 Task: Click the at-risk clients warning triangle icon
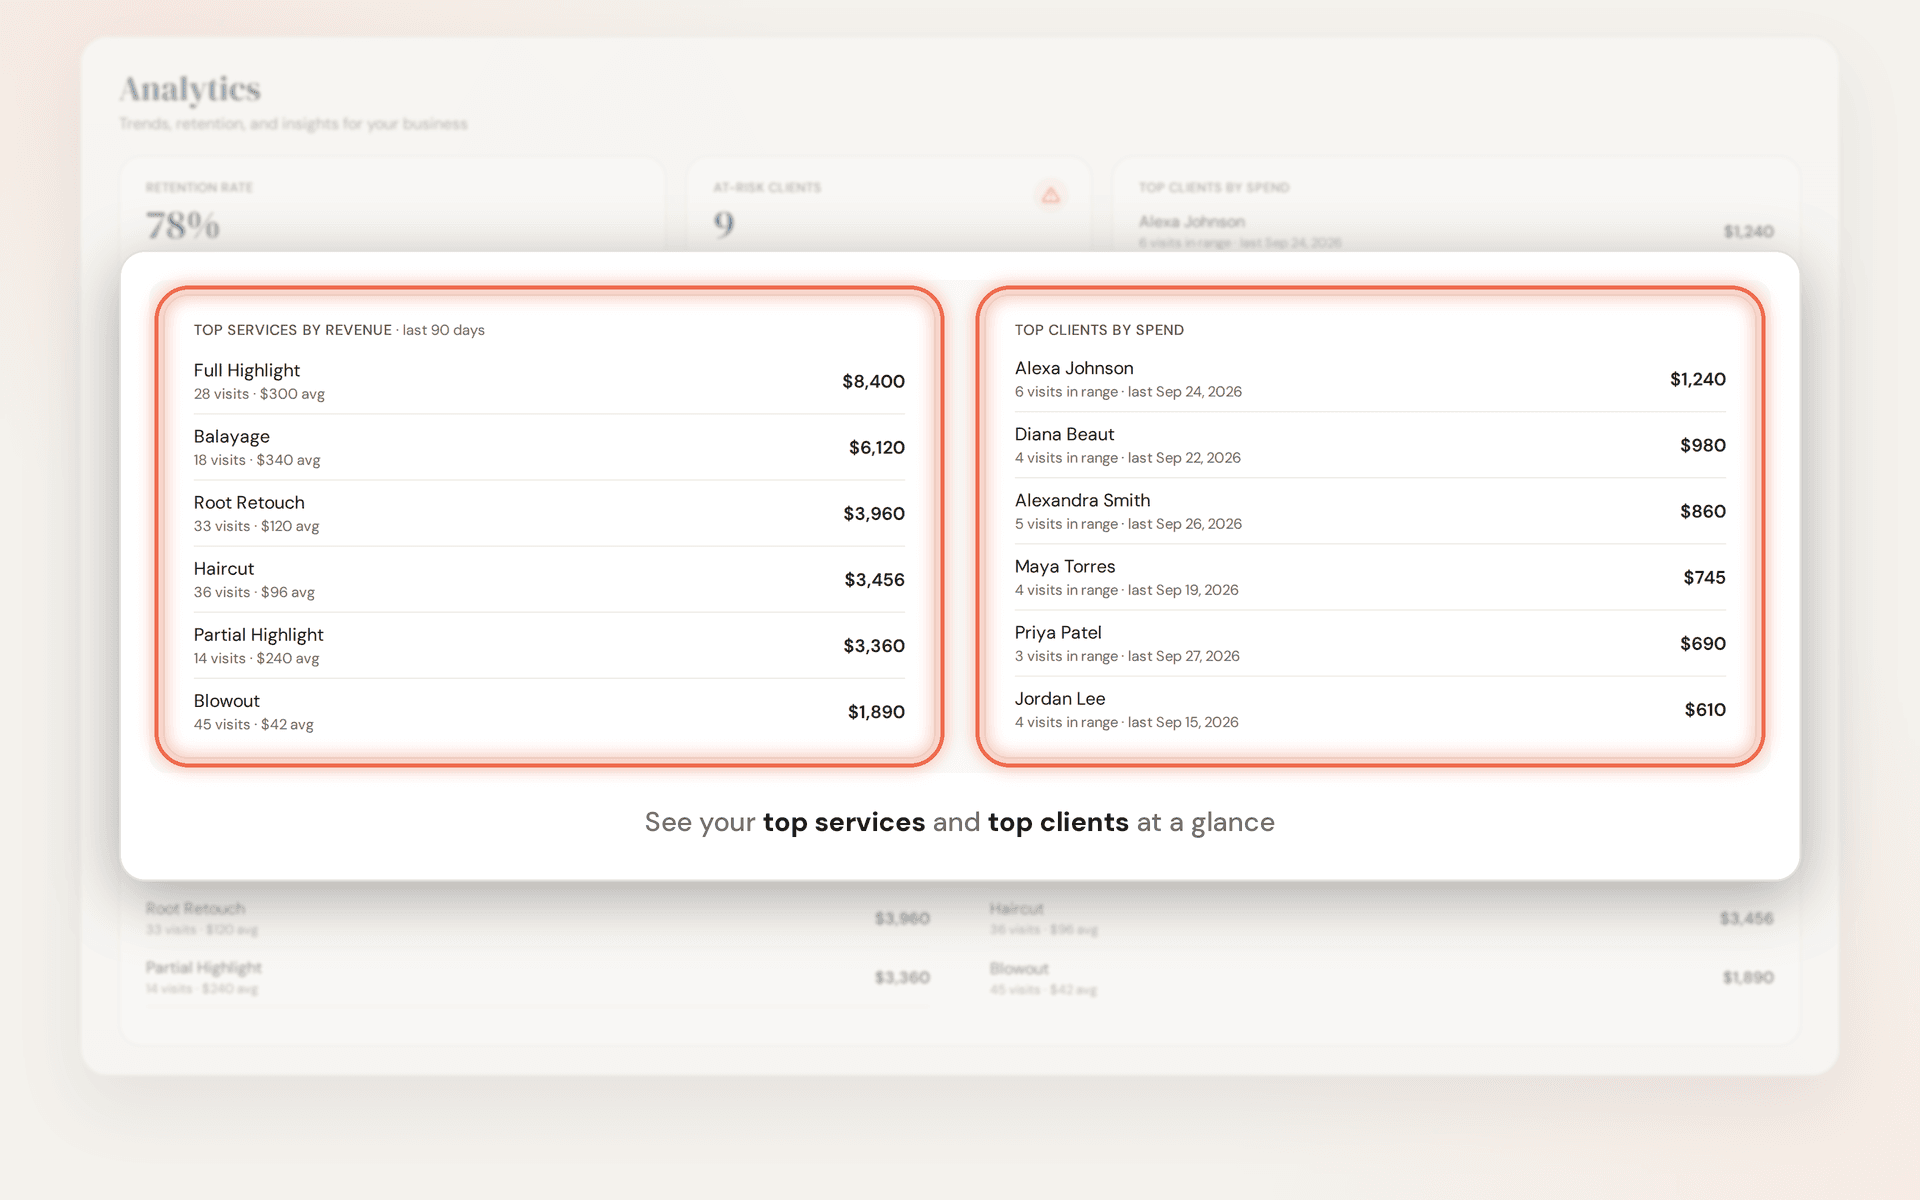click(1050, 195)
